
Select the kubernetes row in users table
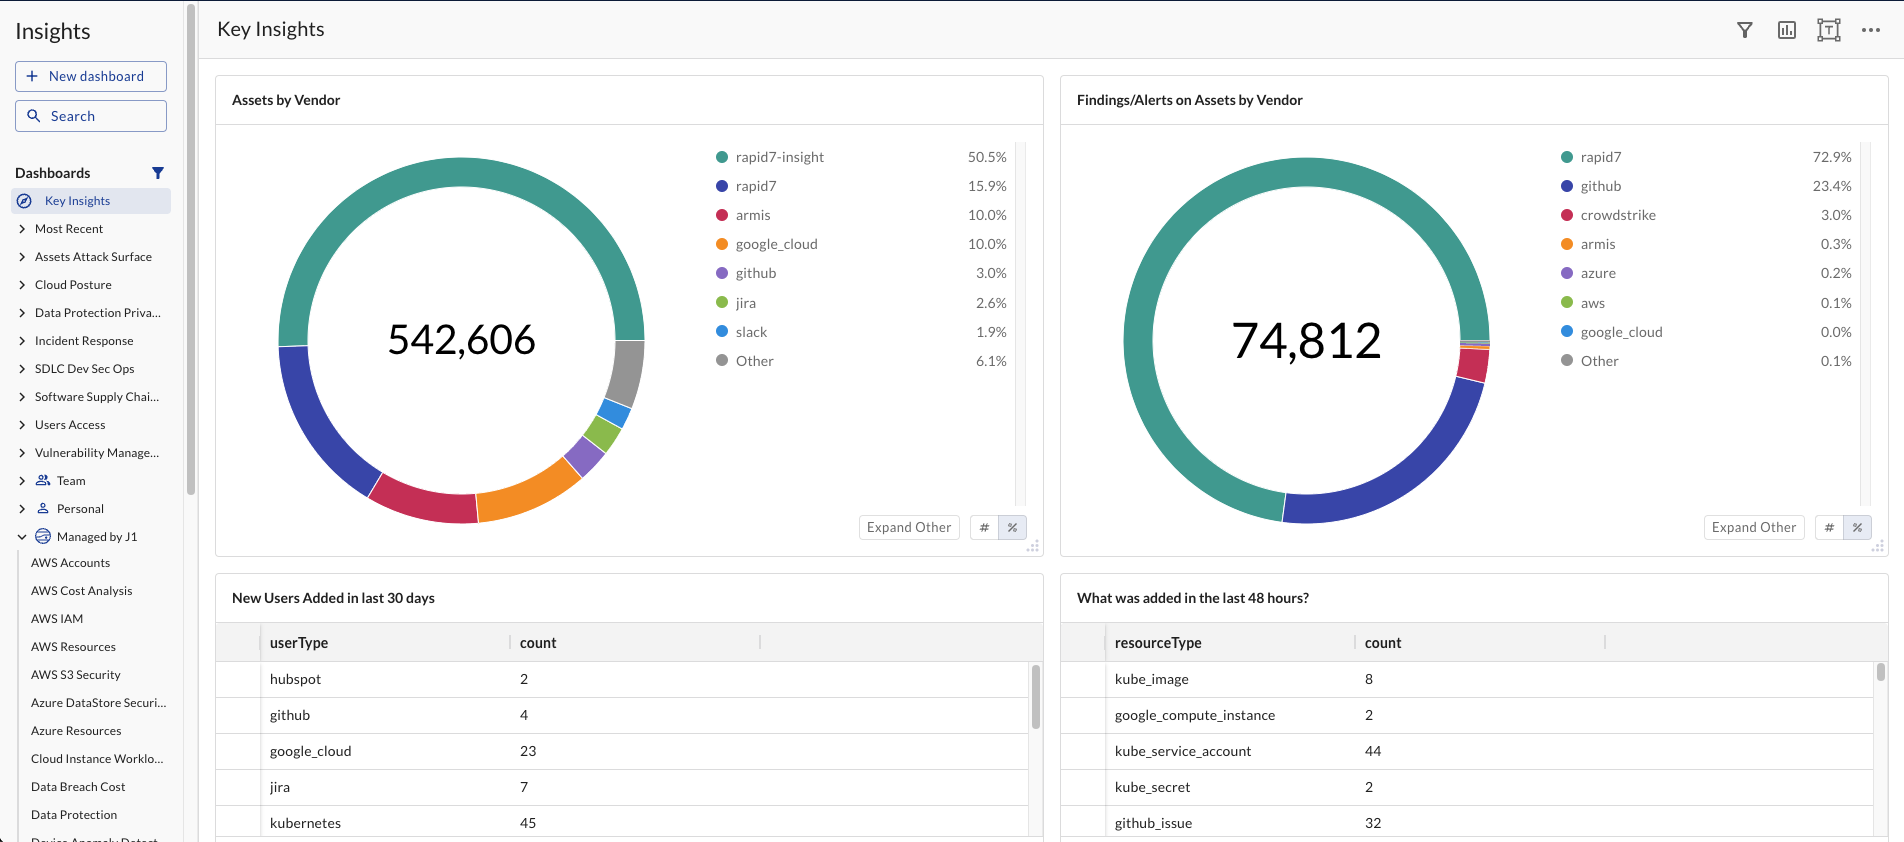[622, 823]
